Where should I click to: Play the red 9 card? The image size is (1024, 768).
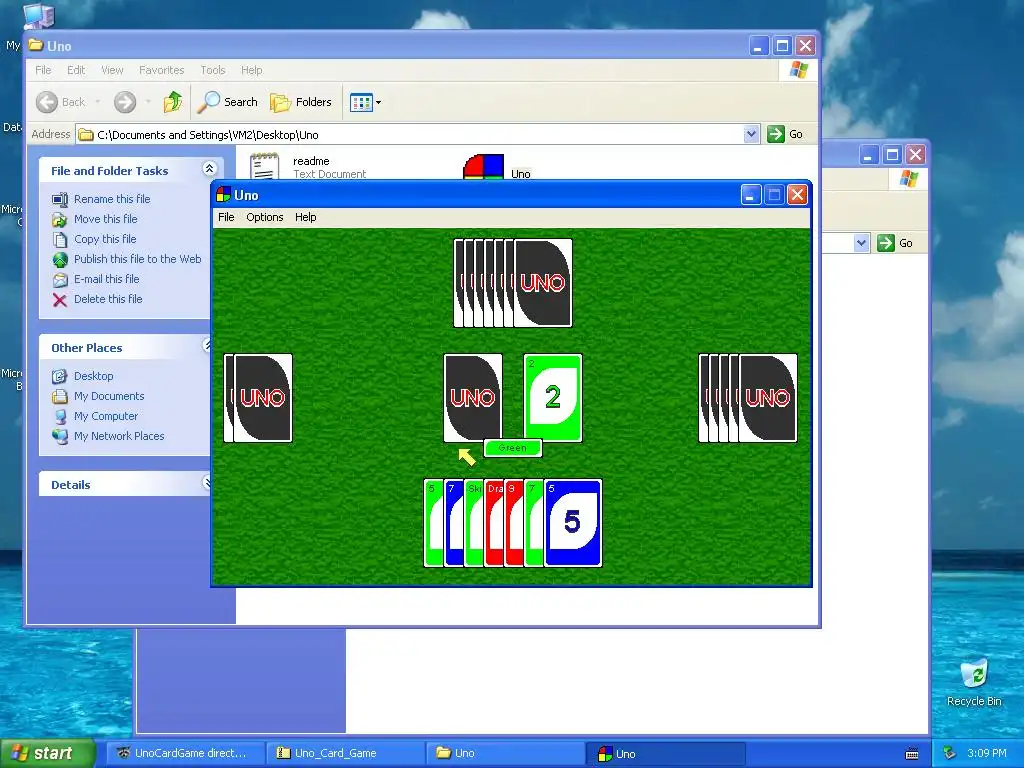click(x=514, y=523)
